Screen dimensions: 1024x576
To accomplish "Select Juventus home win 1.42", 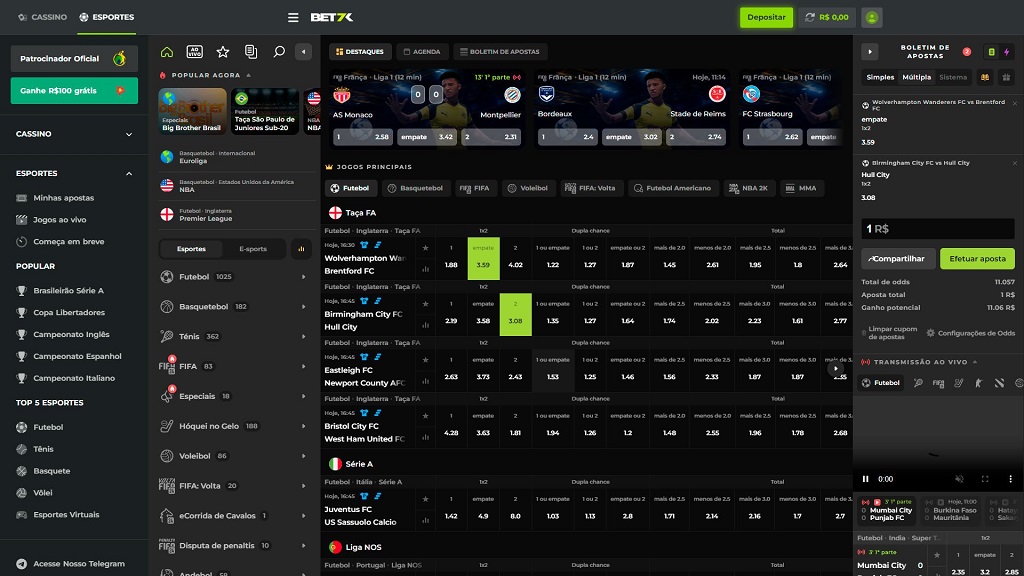I will coord(451,509).
